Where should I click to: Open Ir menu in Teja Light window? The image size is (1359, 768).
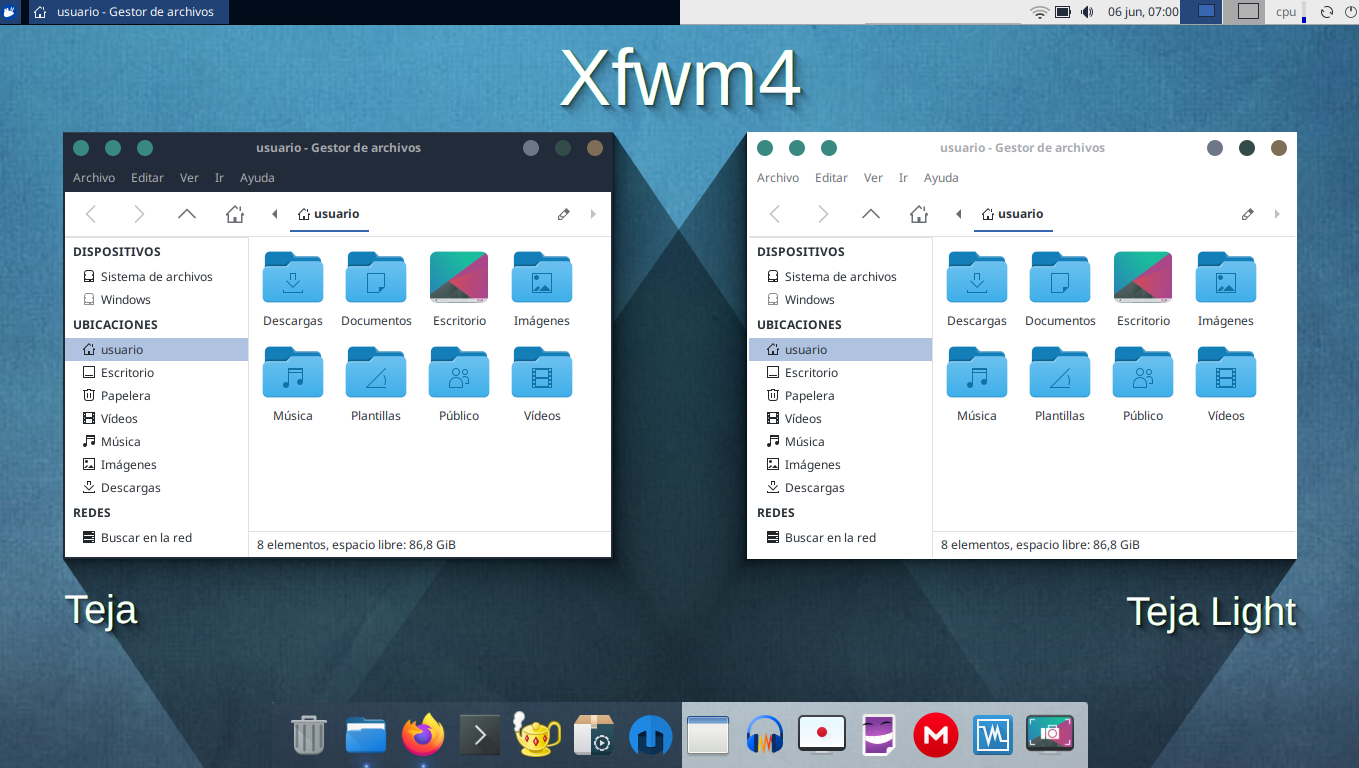(x=903, y=178)
